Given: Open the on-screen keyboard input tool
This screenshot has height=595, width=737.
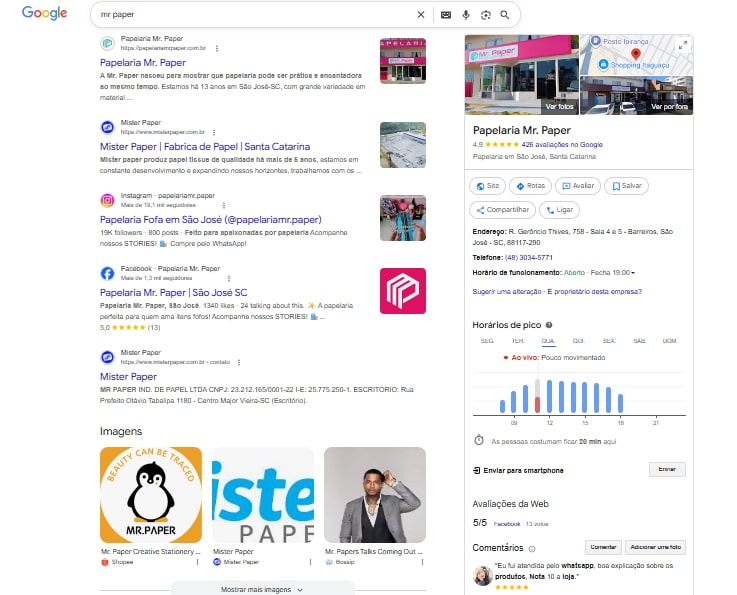Looking at the screenshot, I should coord(446,15).
